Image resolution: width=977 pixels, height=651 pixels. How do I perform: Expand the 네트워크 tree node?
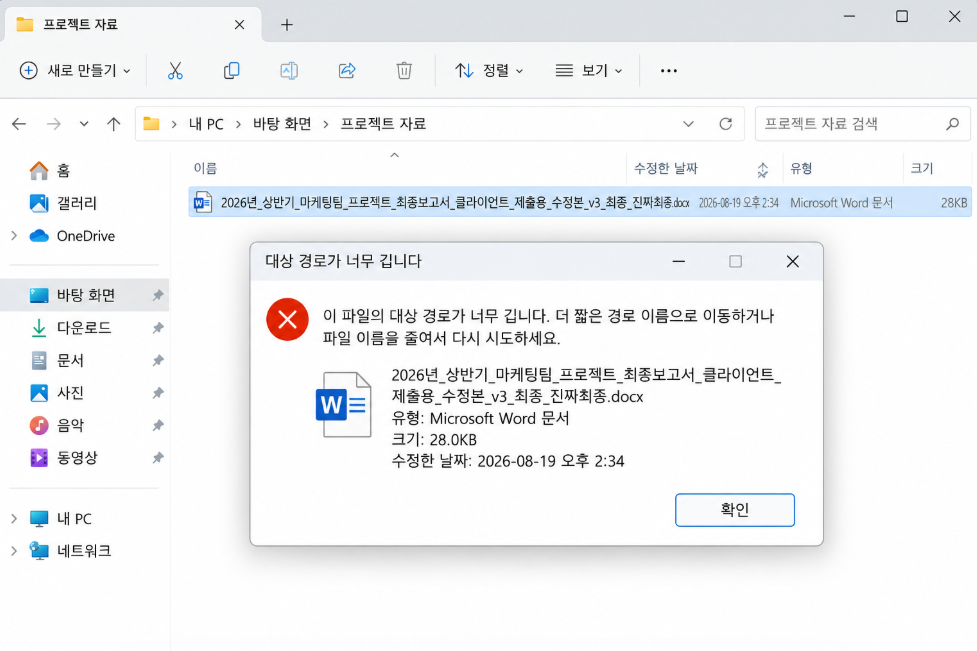[x=14, y=551]
